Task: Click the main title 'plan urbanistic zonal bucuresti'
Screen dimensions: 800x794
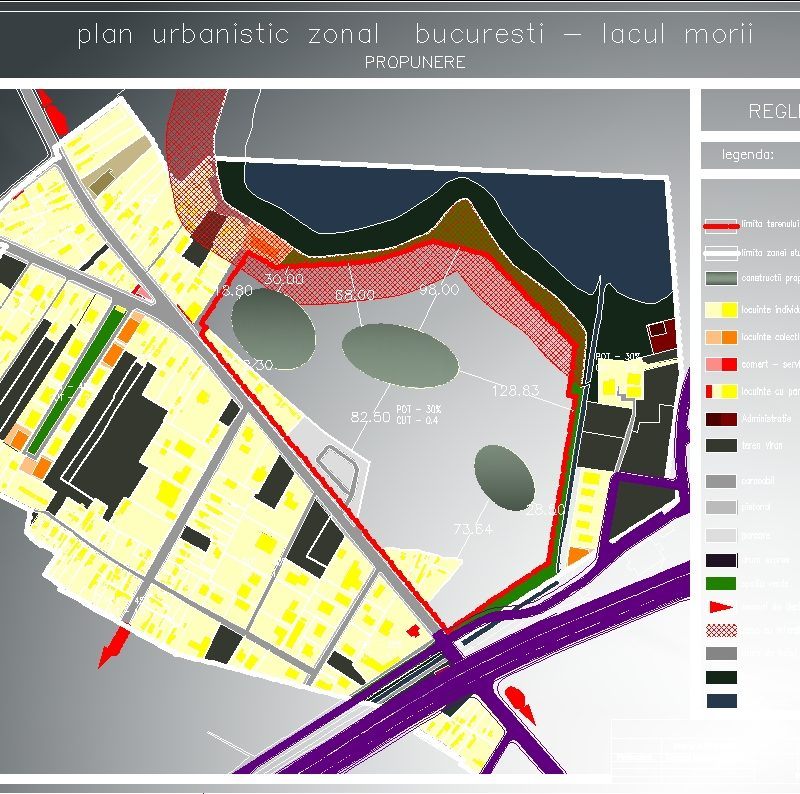Action: click(x=416, y=35)
